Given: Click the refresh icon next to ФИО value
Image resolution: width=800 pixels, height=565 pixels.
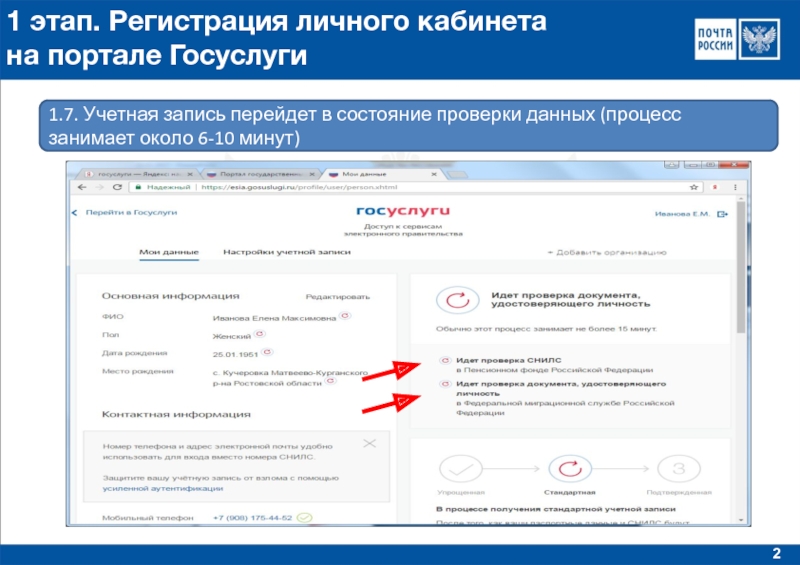Looking at the screenshot, I should pyautogui.click(x=345, y=316).
